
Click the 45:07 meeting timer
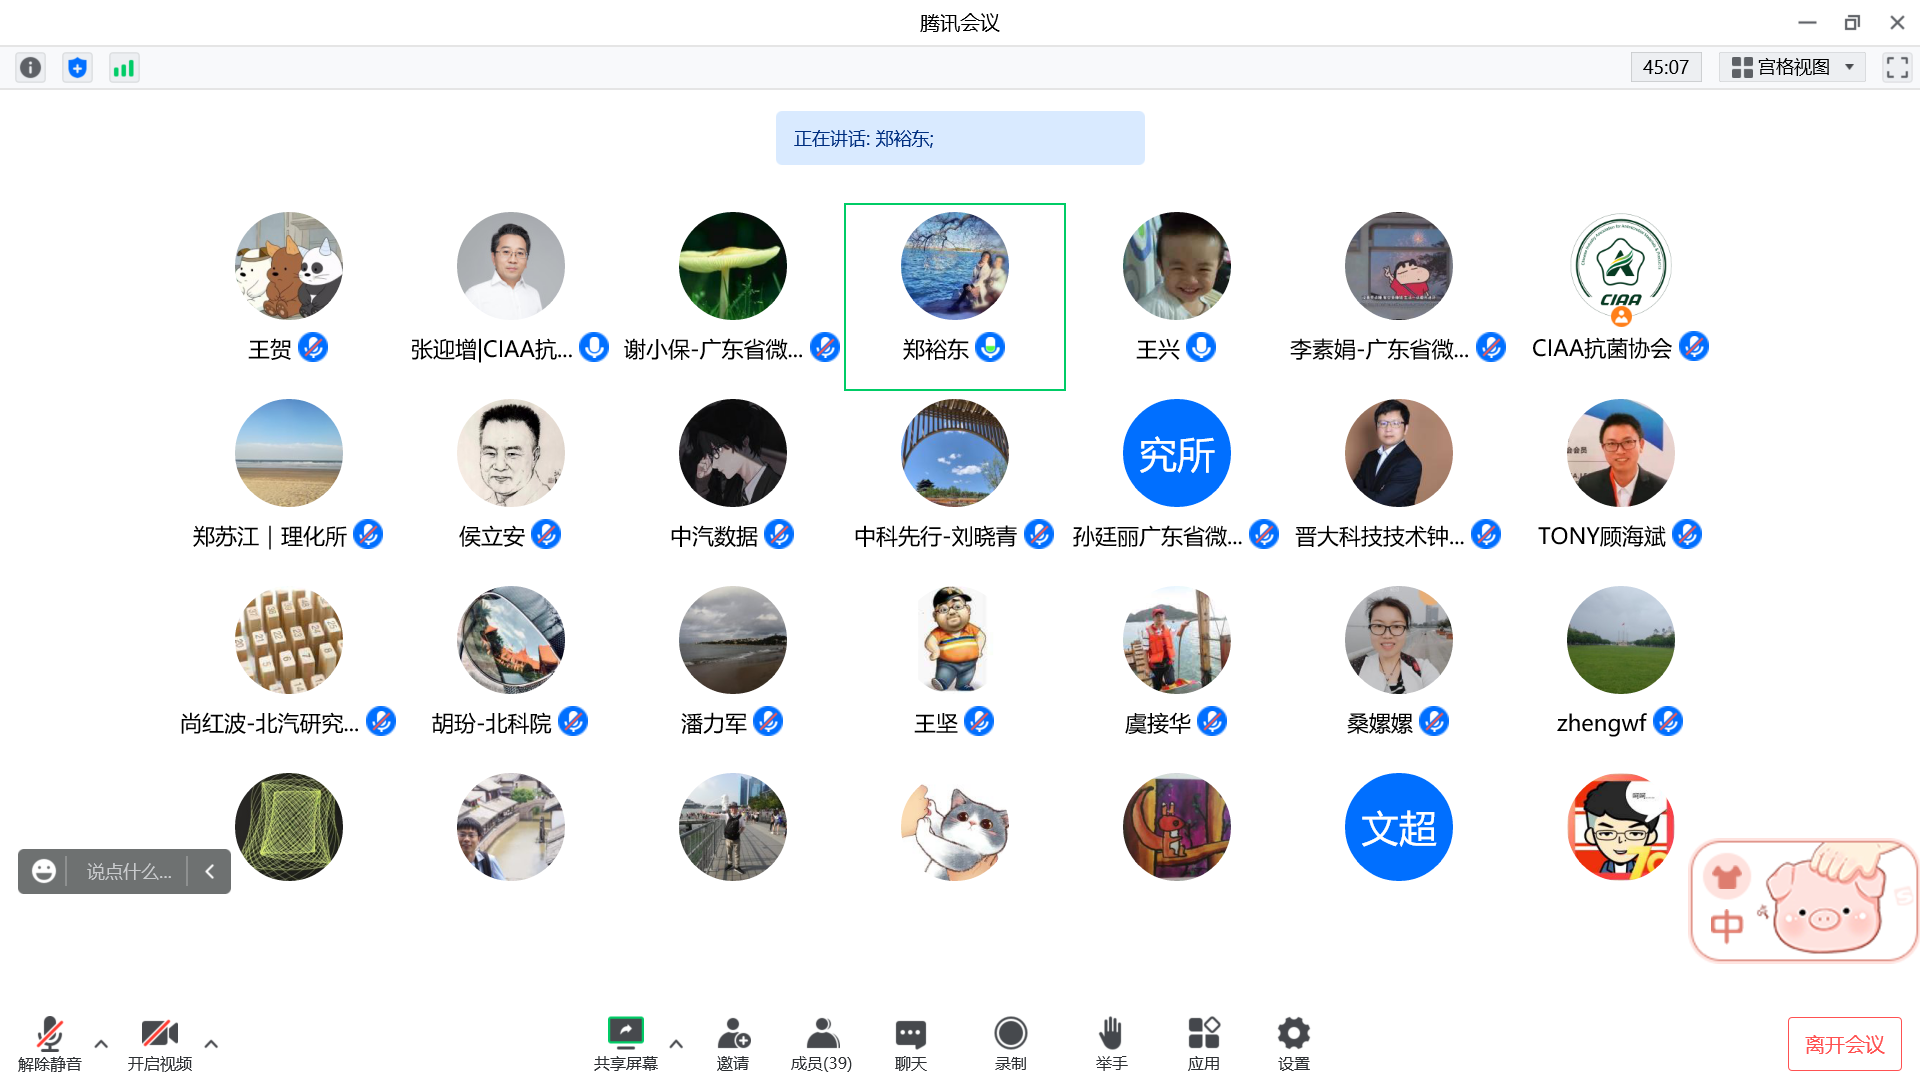1665,67
